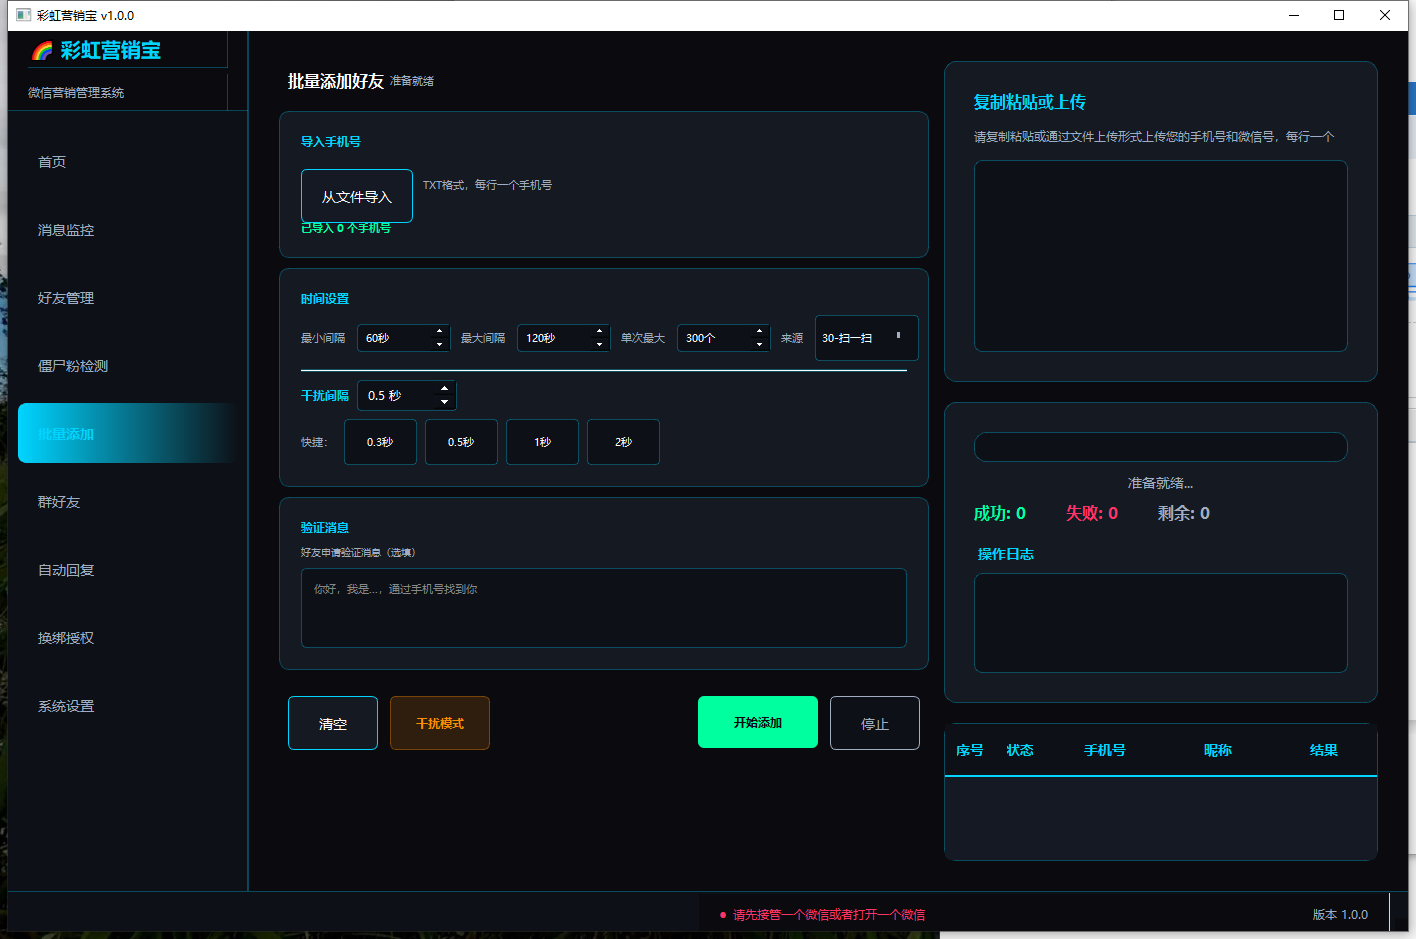
Task: Click the 清空 button
Action: click(x=333, y=723)
